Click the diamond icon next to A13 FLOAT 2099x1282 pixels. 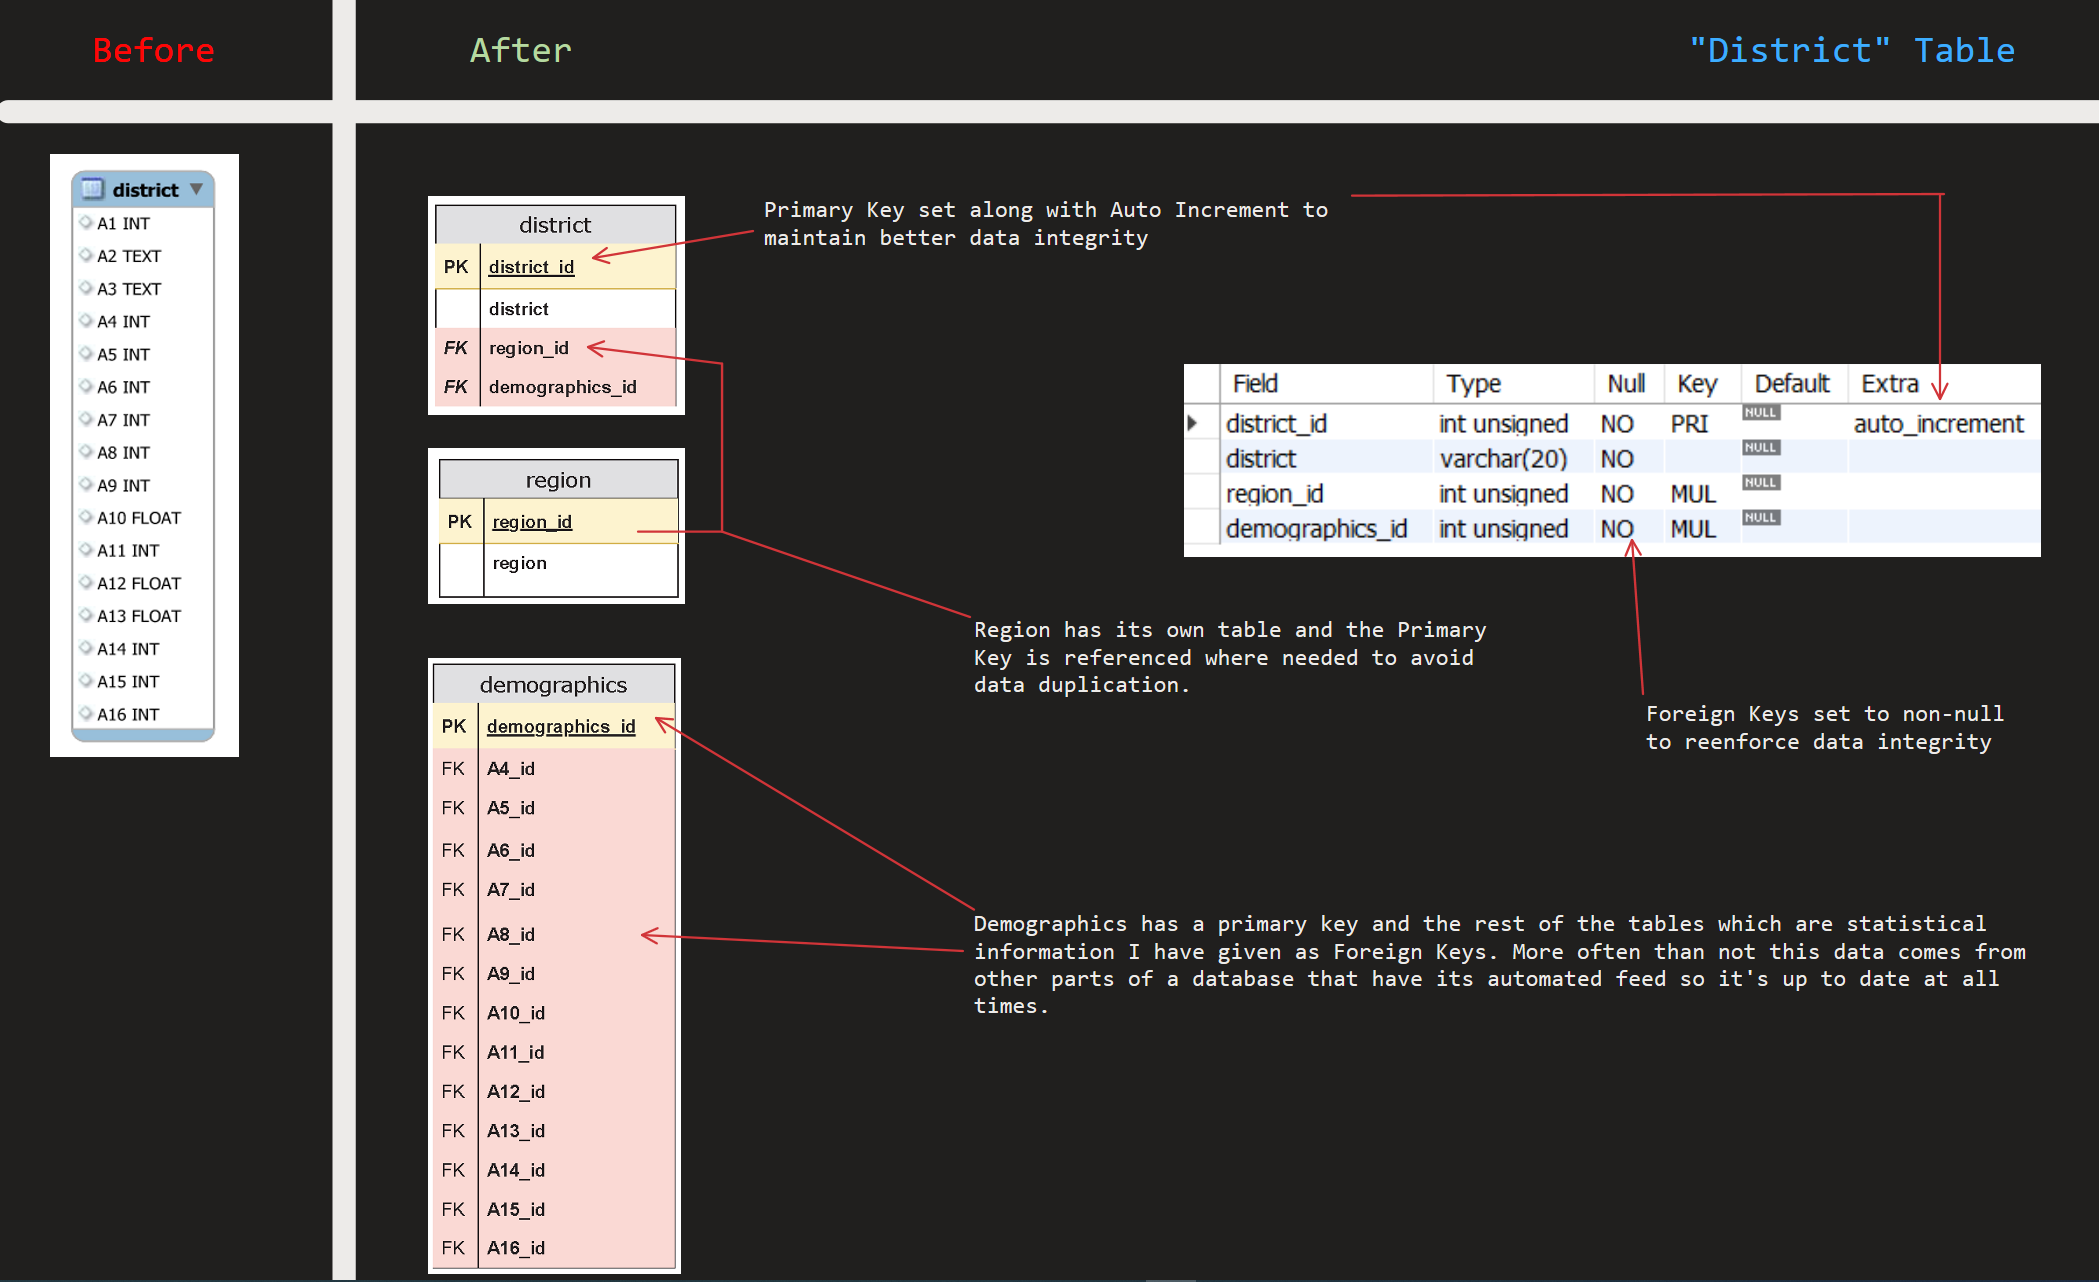87,615
